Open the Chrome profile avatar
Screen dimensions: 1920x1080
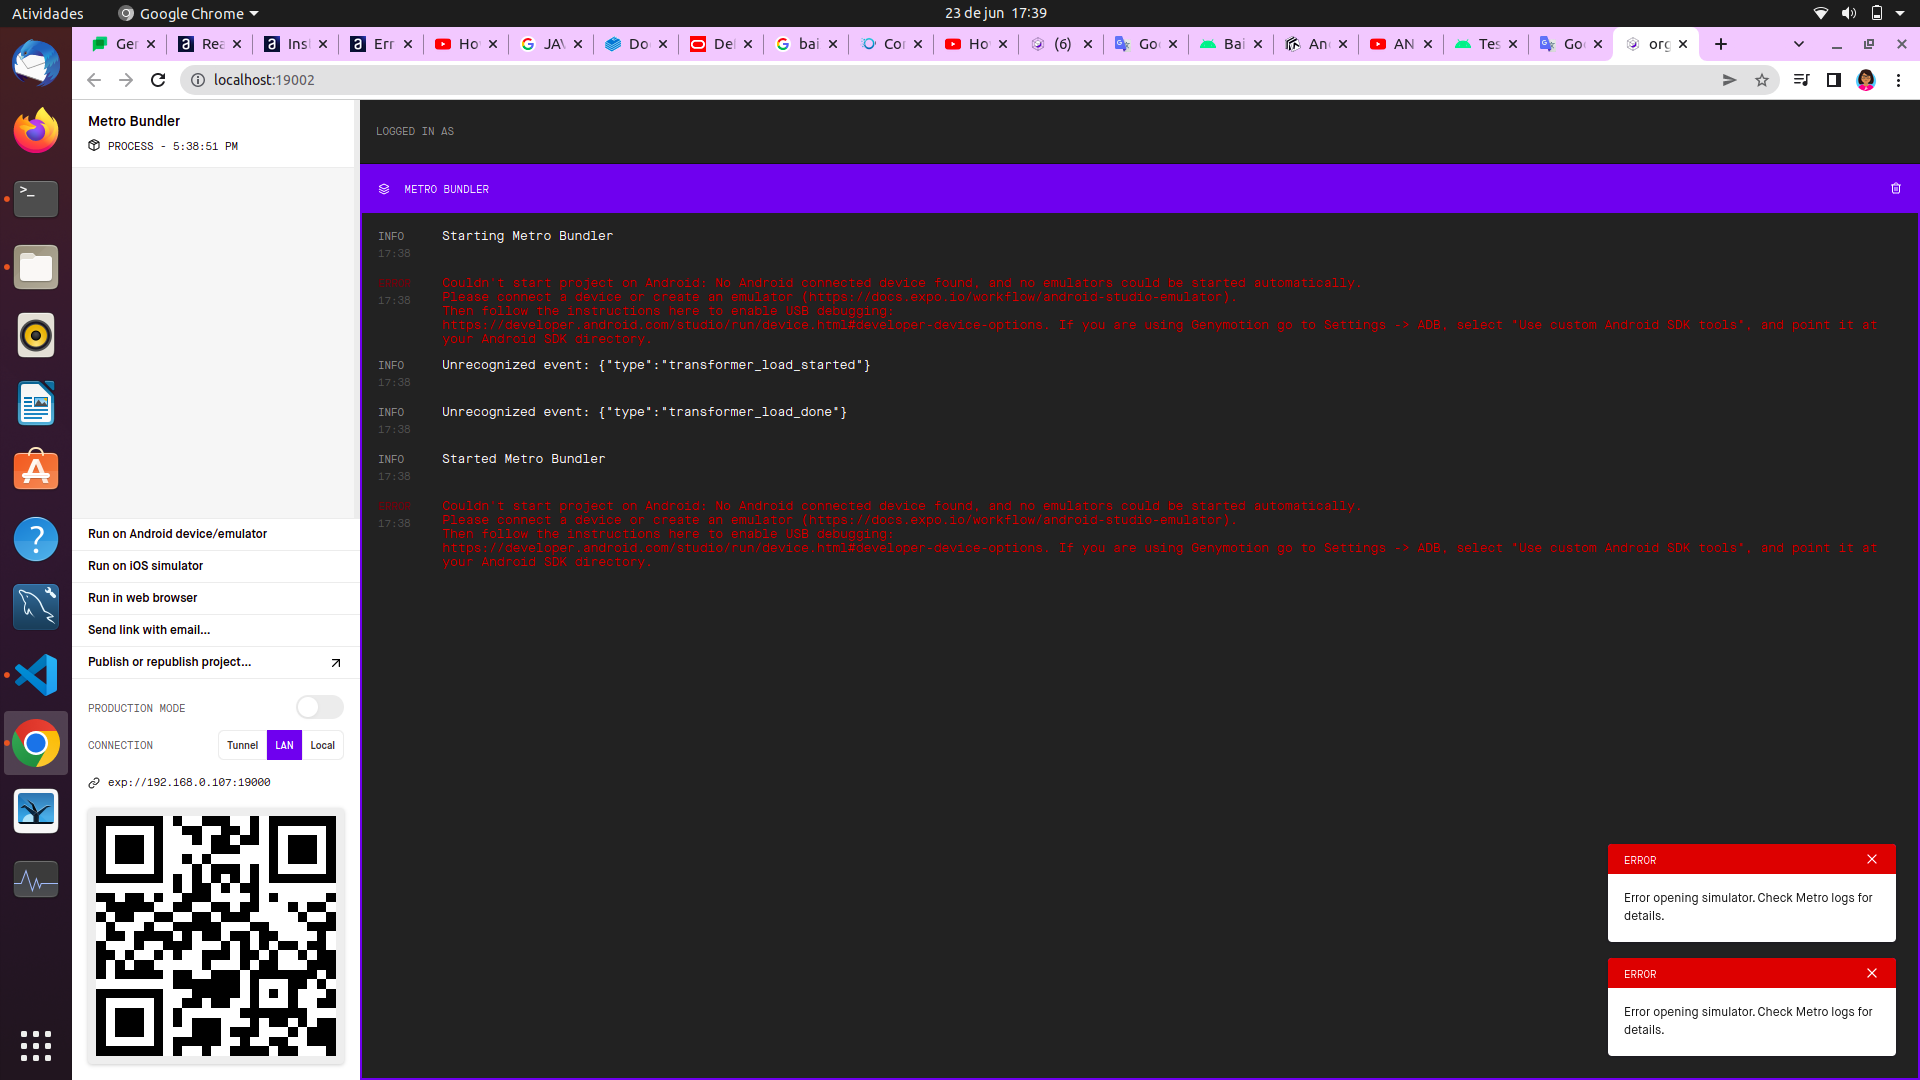coord(1866,80)
